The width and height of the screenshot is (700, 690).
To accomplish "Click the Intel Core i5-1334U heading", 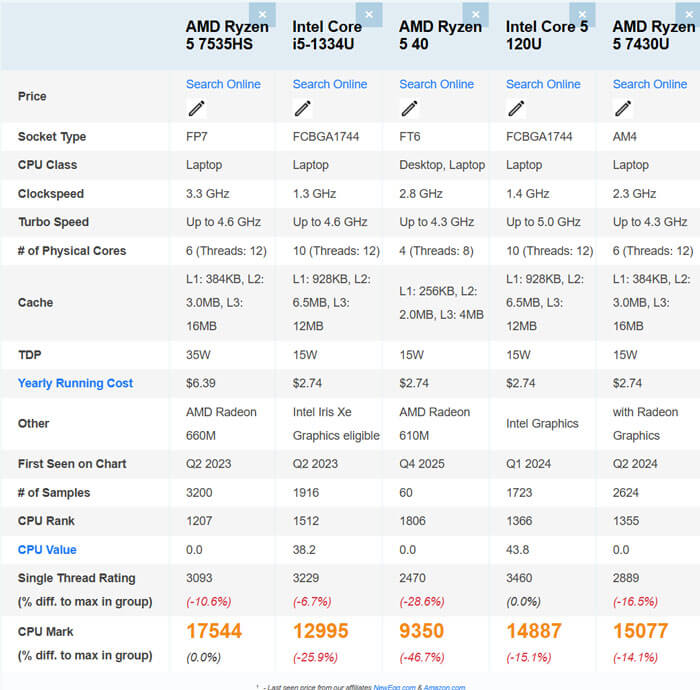I will click(x=327, y=35).
